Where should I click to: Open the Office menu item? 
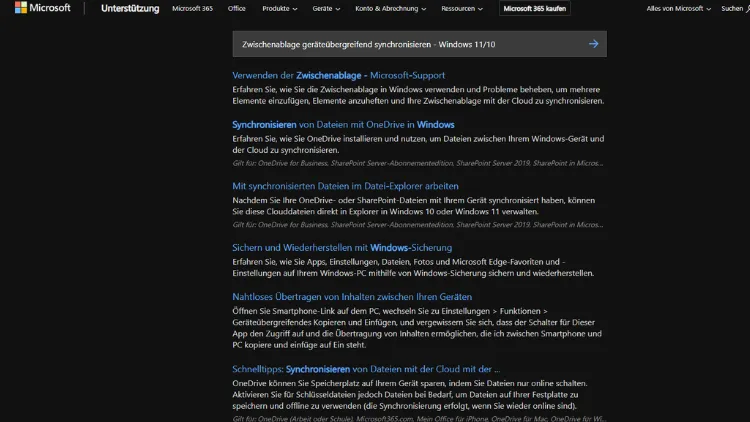(x=237, y=9)
